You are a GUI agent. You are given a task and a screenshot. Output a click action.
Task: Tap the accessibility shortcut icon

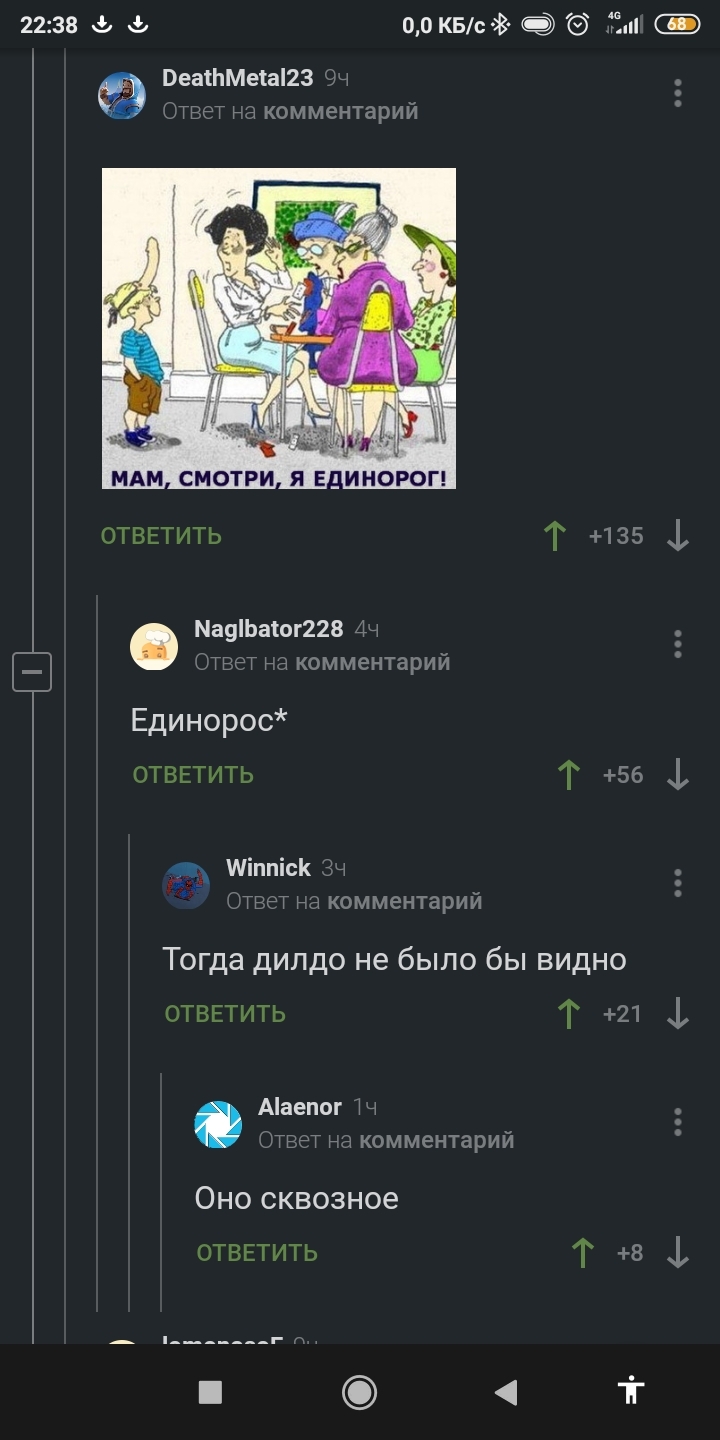pyautogui.click(x=631, y=1391)
